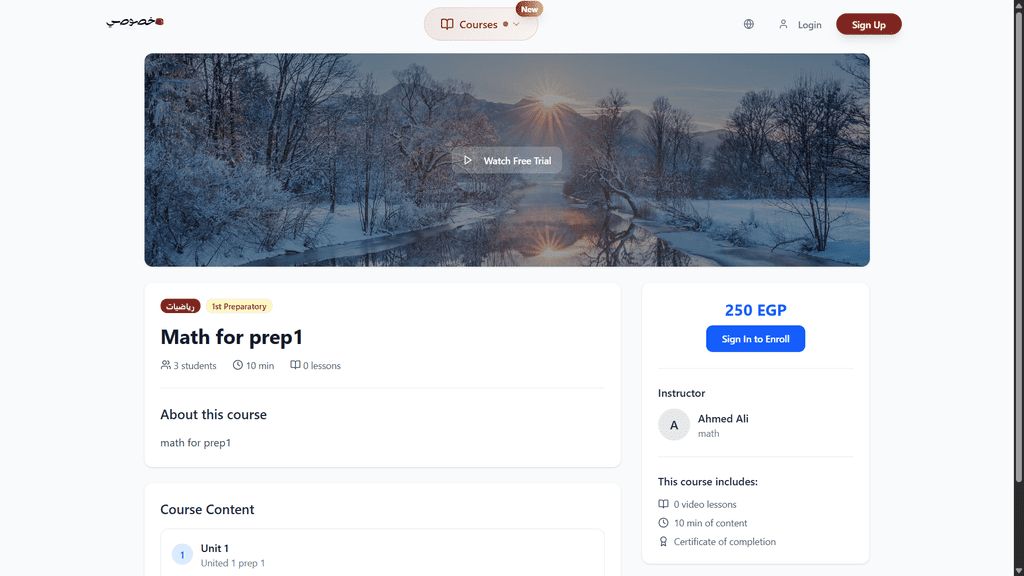Click the play icon on Watch Free Trial
Image resolution: width=1024 pixels, height=576 pixels.
click(468, 160)
